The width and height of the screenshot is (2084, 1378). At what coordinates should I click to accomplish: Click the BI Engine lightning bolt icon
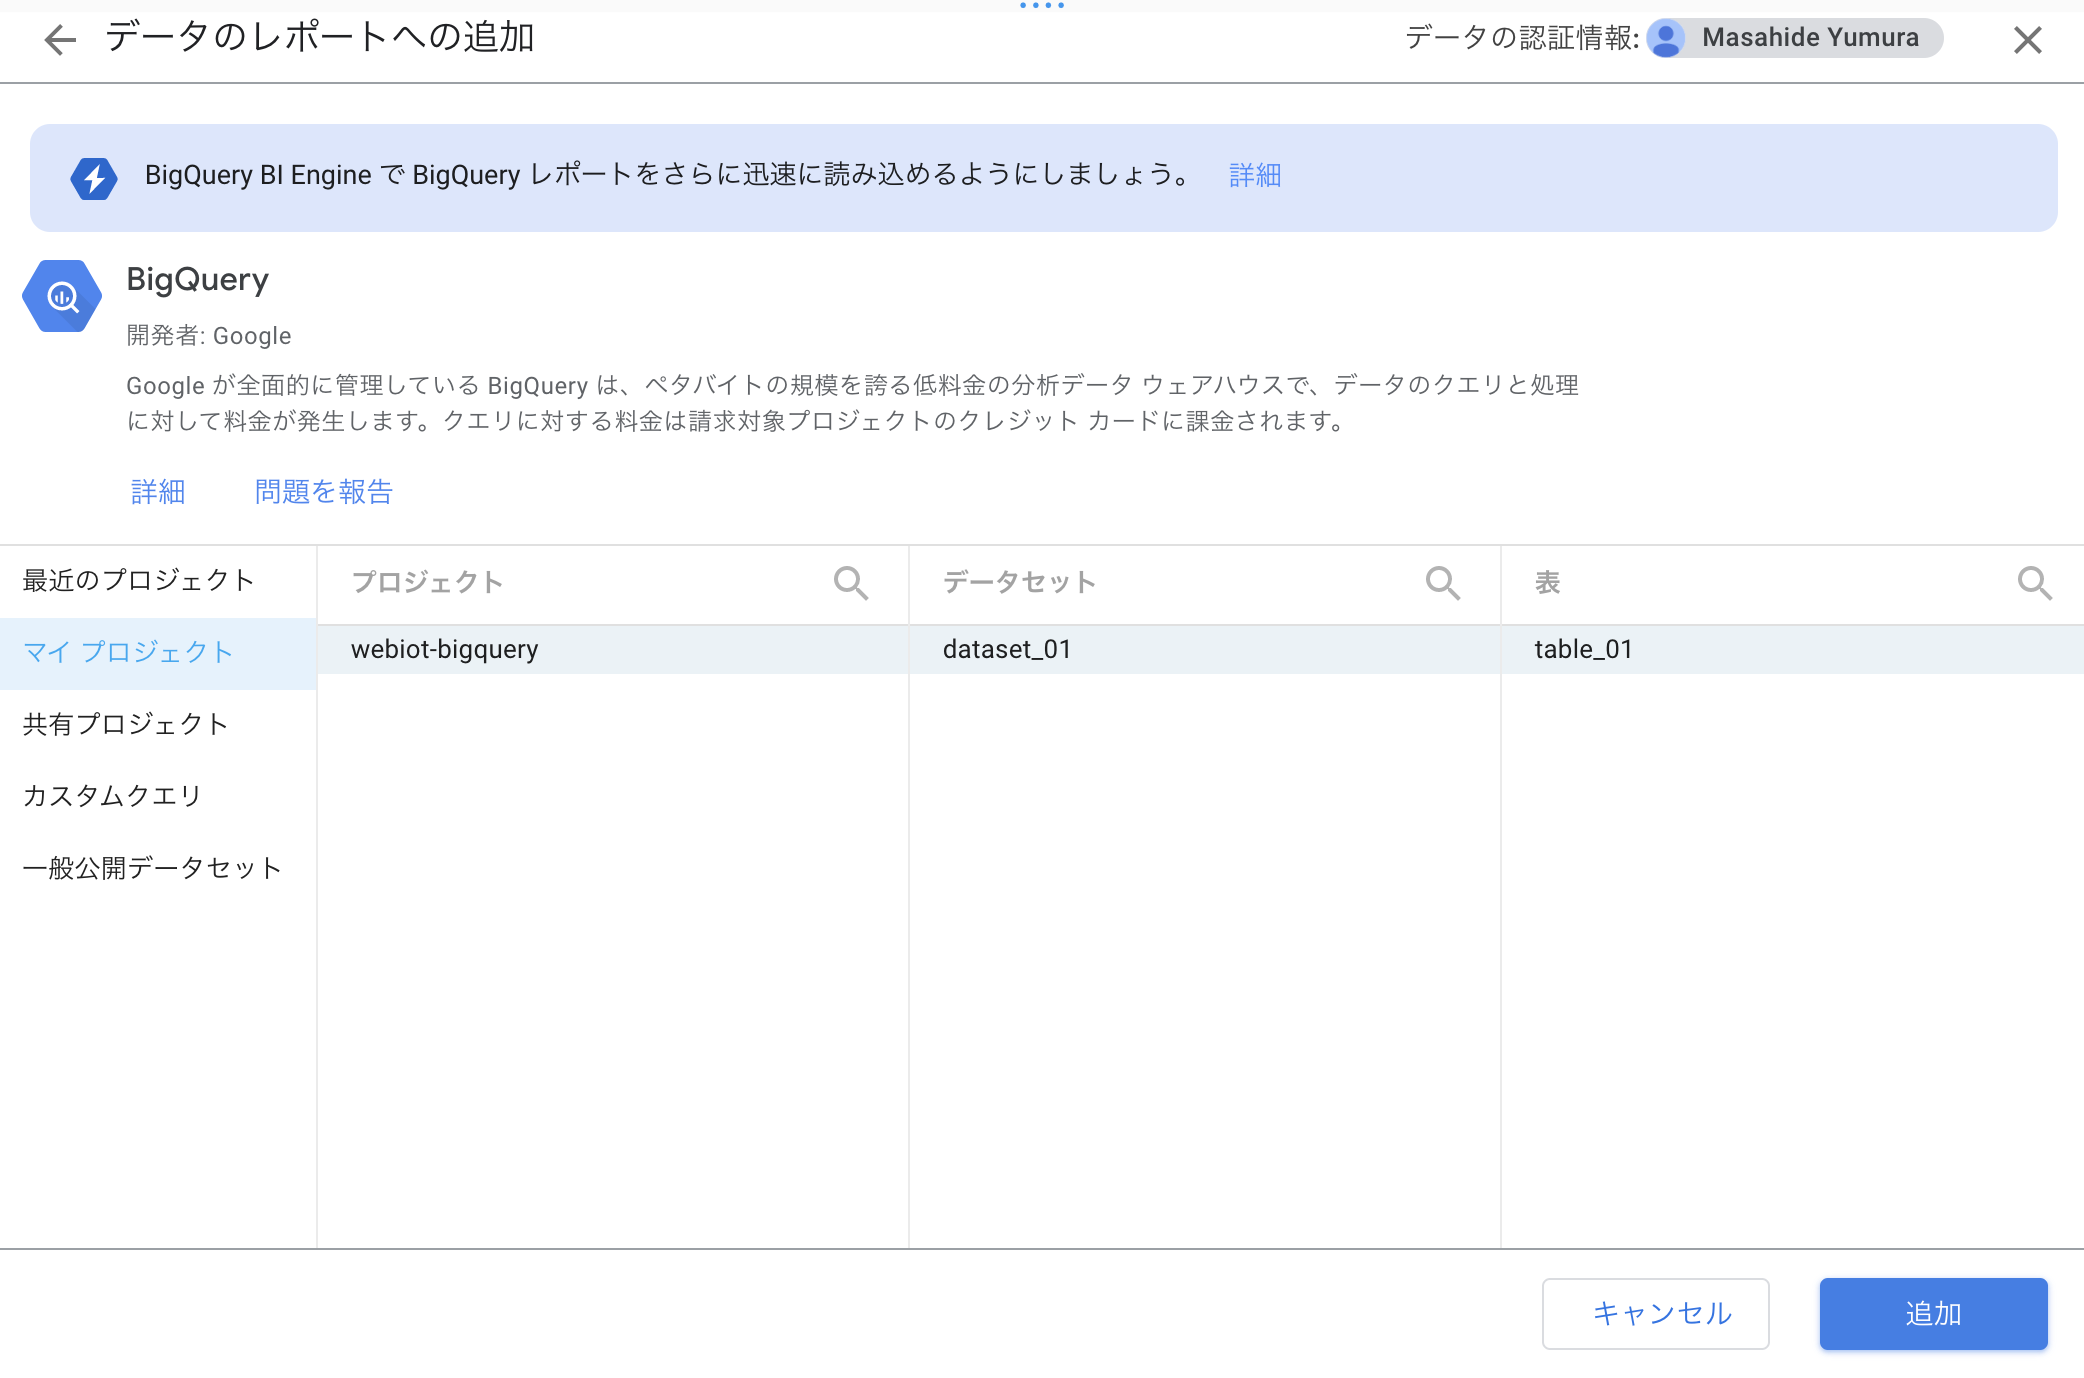tap(95, 176)
